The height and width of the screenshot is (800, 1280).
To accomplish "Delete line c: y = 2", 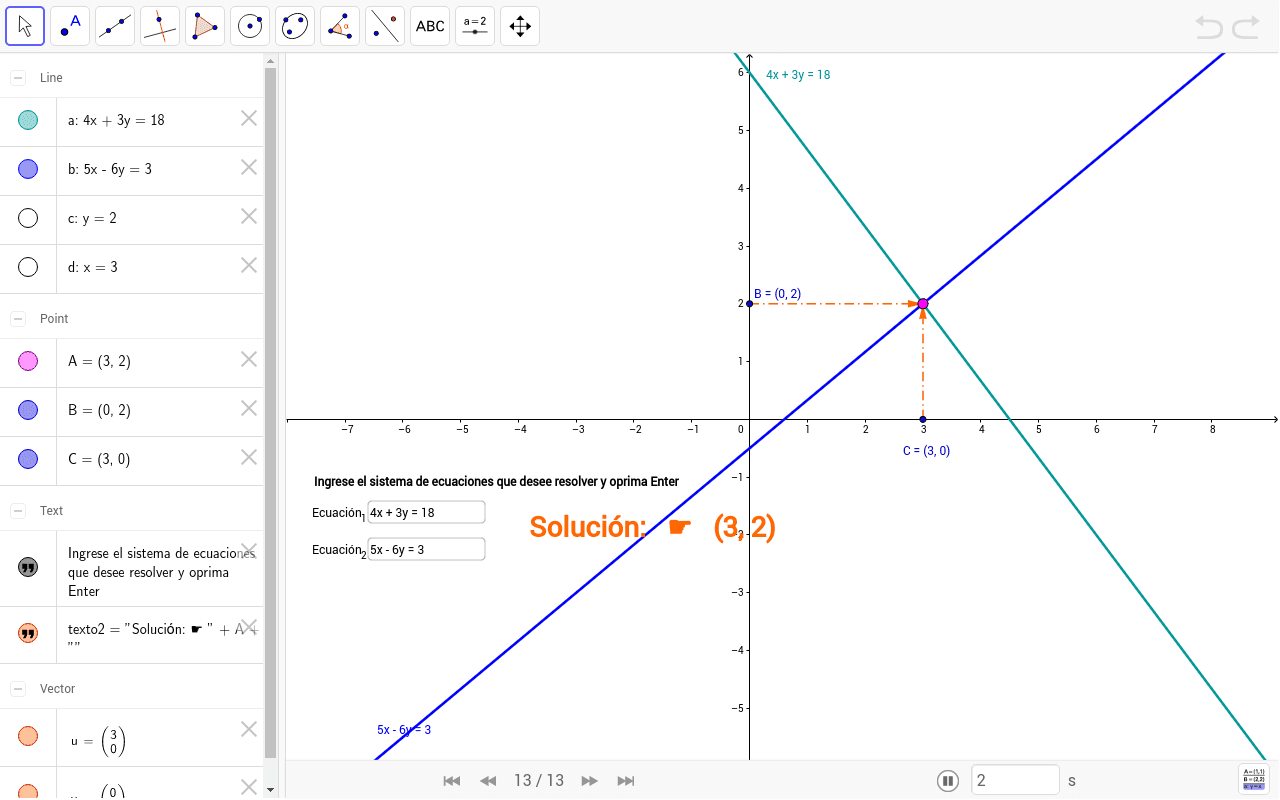I will (x=249, y=216).
